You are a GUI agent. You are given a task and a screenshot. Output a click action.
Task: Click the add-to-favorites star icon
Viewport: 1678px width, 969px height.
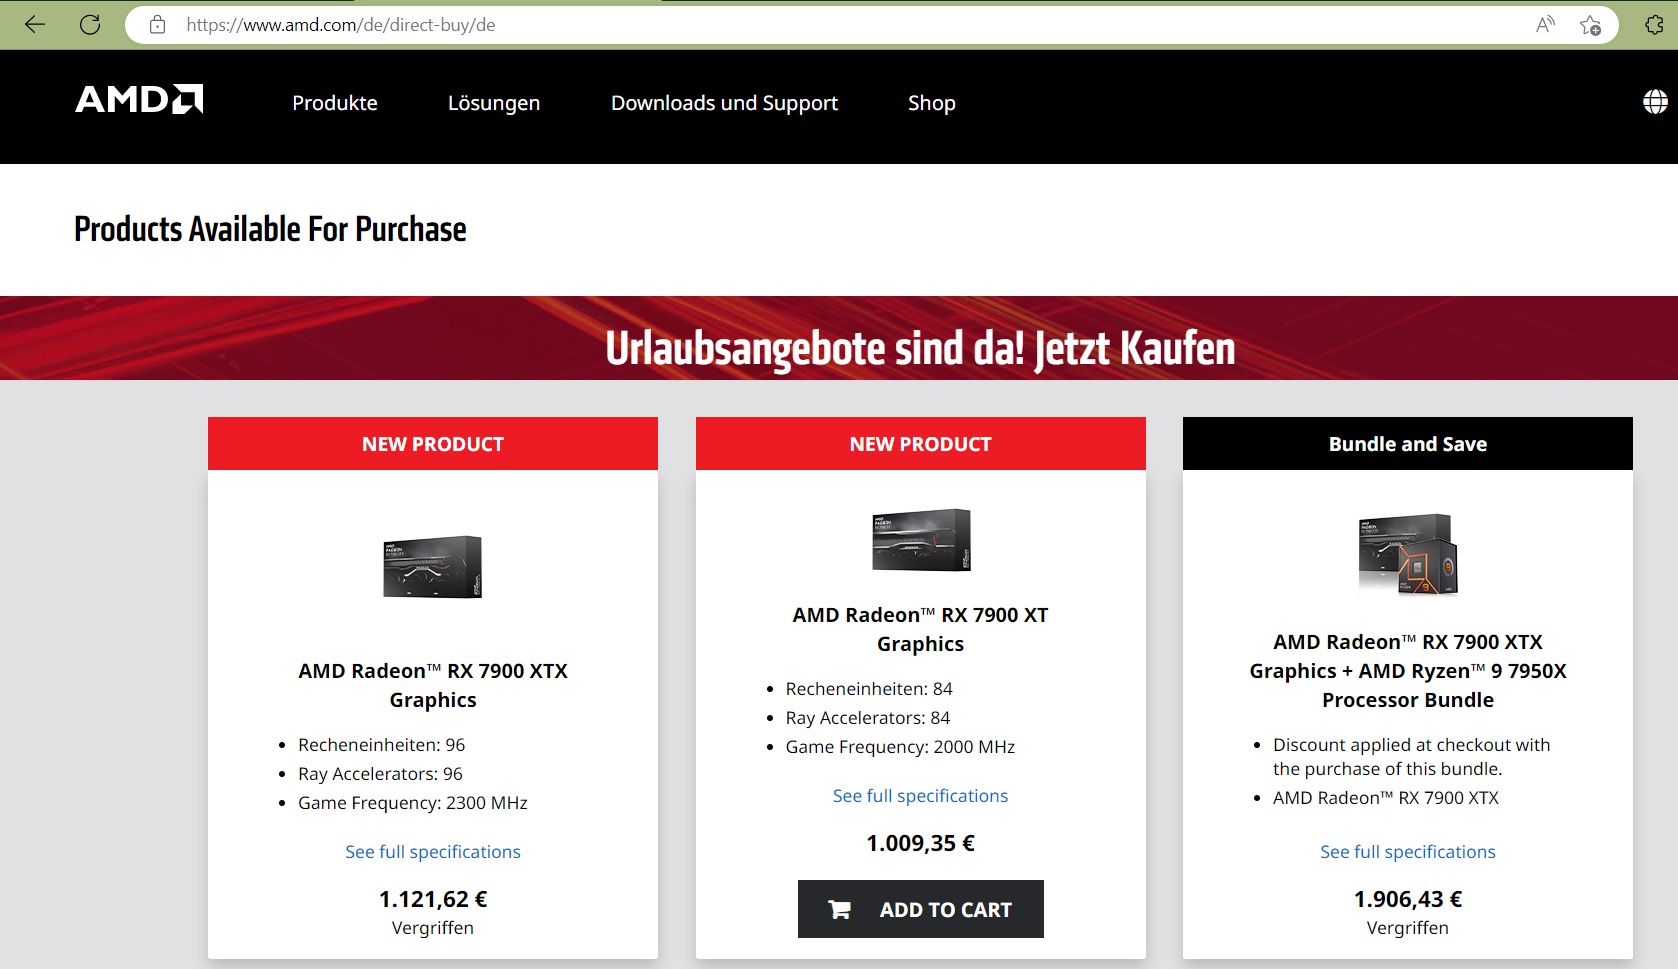[1589, 24]
